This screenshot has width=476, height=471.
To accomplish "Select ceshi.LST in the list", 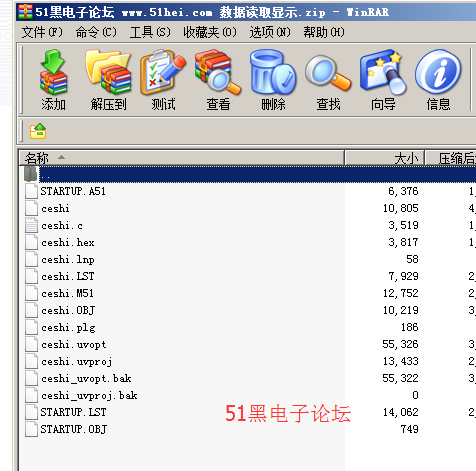I will click(68, 276).
